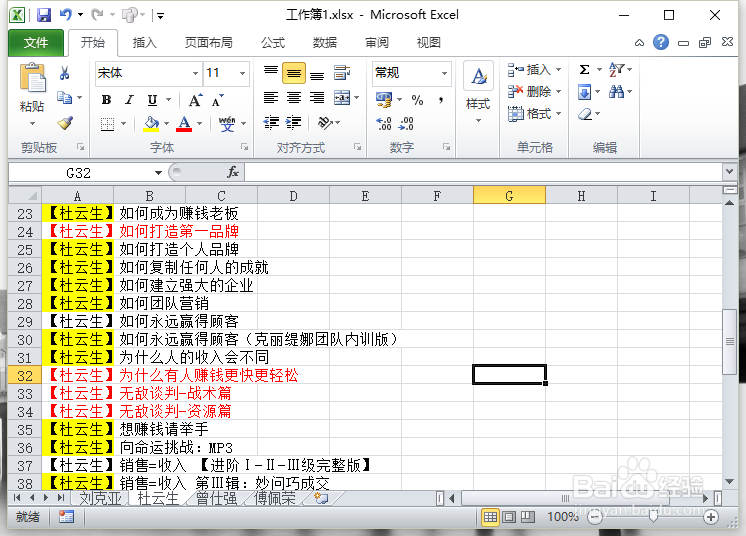
Task: Click the Paste clipboard icon
Action: tap(32, 78)
